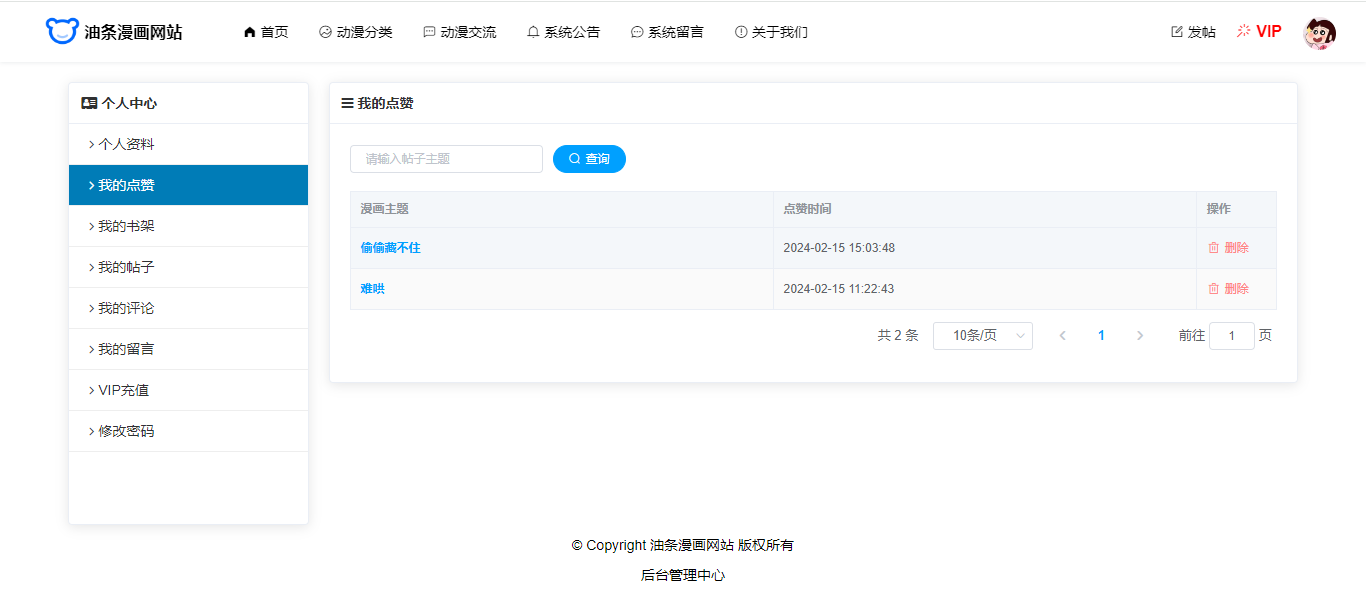The height and width of the screenshot is (609, 1366).
Task: Expand 我的书架 in the sidebar
Action: point(126,226)
